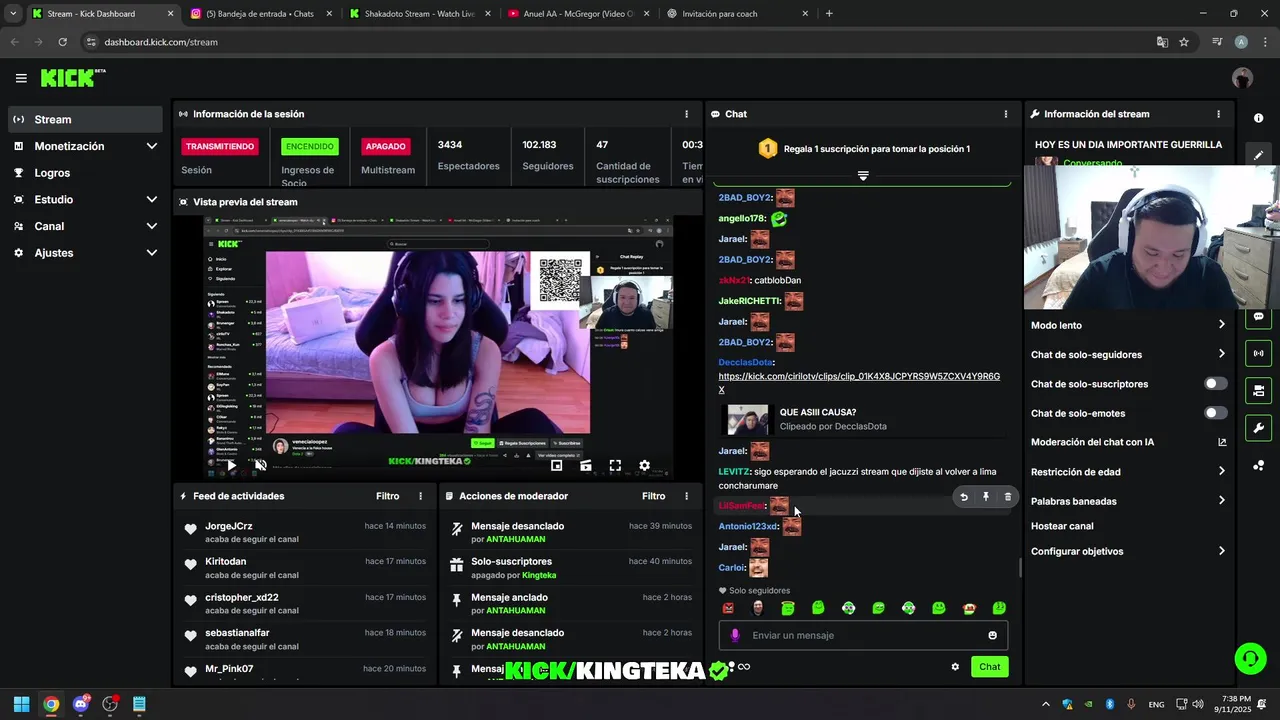This screenshot has height=720, width=1280.
Task: Insert the red angry emote from quick emotes
Action: (728, 608)
